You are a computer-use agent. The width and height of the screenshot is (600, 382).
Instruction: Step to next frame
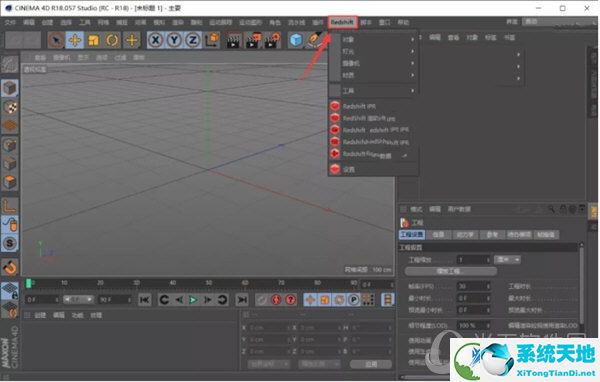(207, 300)
